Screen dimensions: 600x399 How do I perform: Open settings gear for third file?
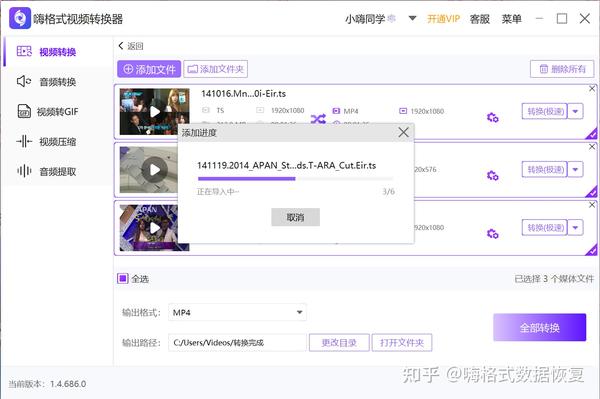pos(492,233)
